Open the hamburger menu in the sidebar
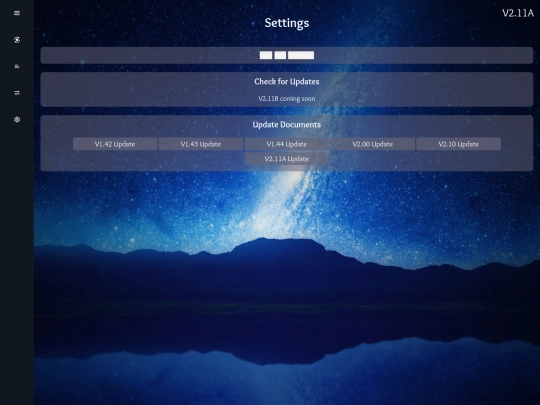Viewport: 540px width, 405px height. point(17,13)
